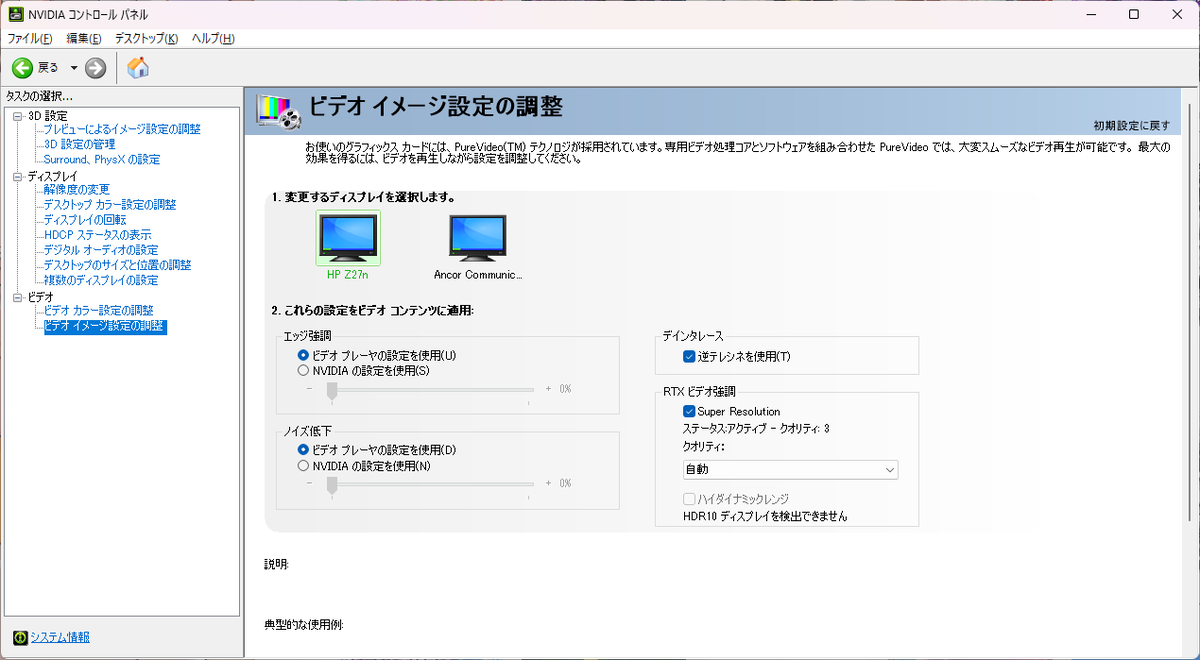The image size is (1200, 660).
Task: Open the クオリティ 自動 dropdown
Action: [790, 469]
